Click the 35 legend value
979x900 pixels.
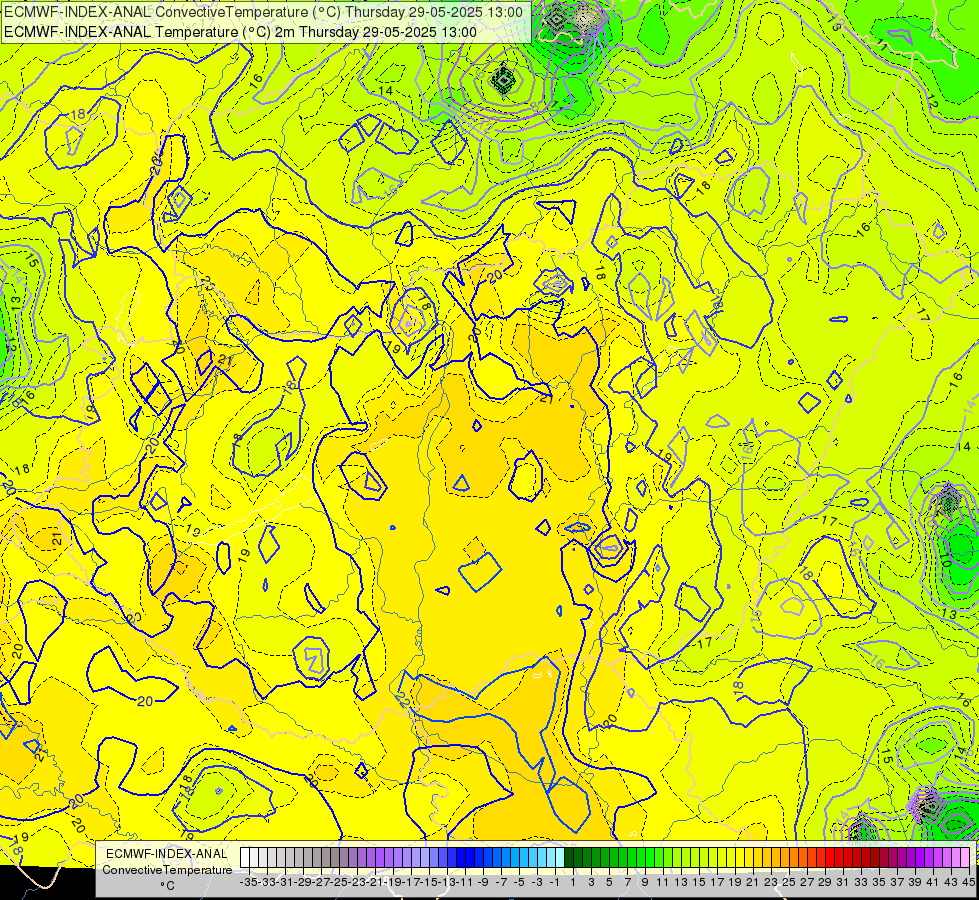click(x=878, y=882)
